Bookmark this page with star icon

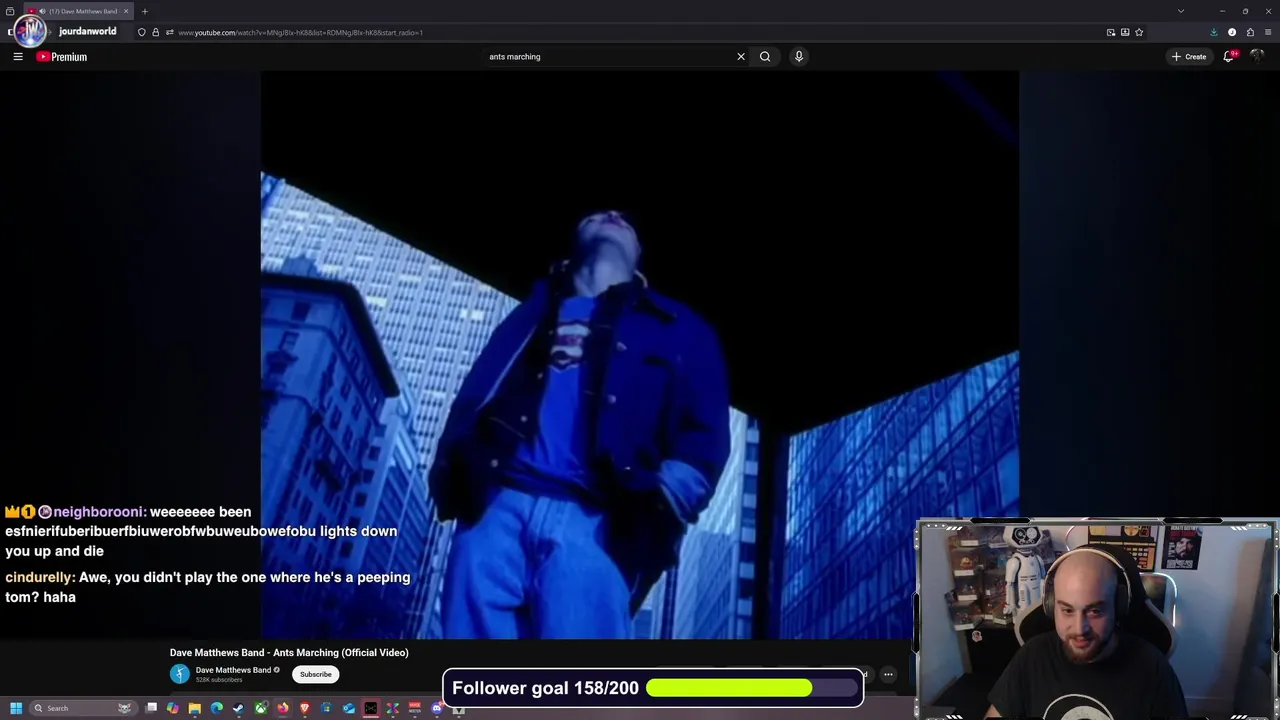[1139, 32]
